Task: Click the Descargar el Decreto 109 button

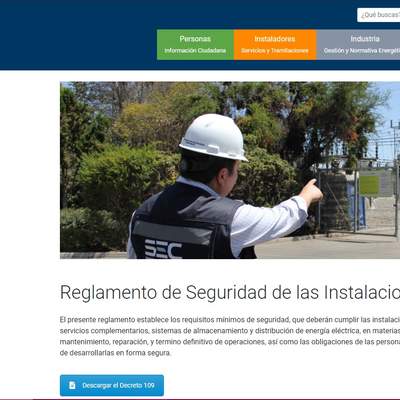Action: [x=112, y=385]
